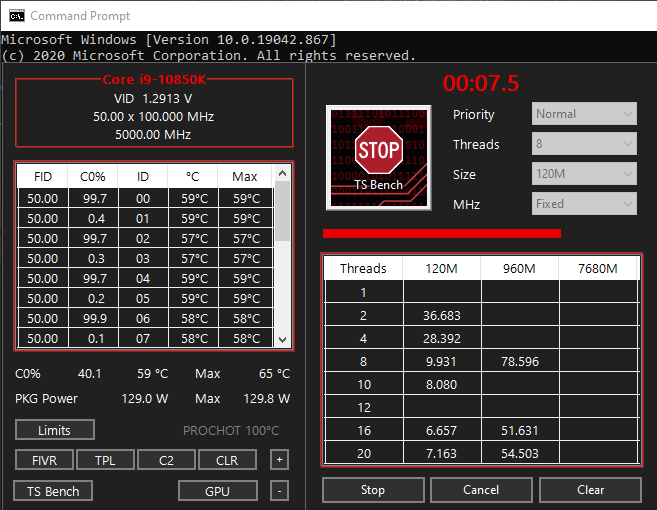657x510 pixels.
Task: Click the 0.4 C0% value for core 01
Action: click(x=94, y=218)
